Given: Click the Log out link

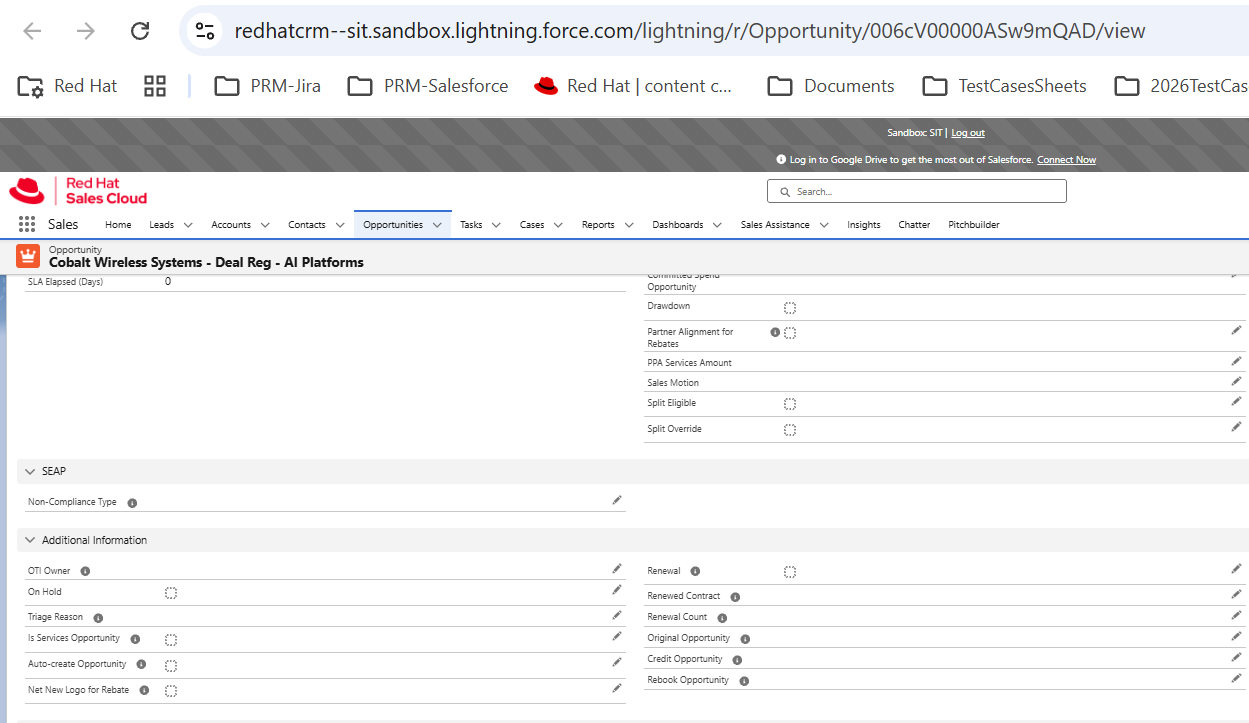Looking at the screenshot, I should coord(968,133).
